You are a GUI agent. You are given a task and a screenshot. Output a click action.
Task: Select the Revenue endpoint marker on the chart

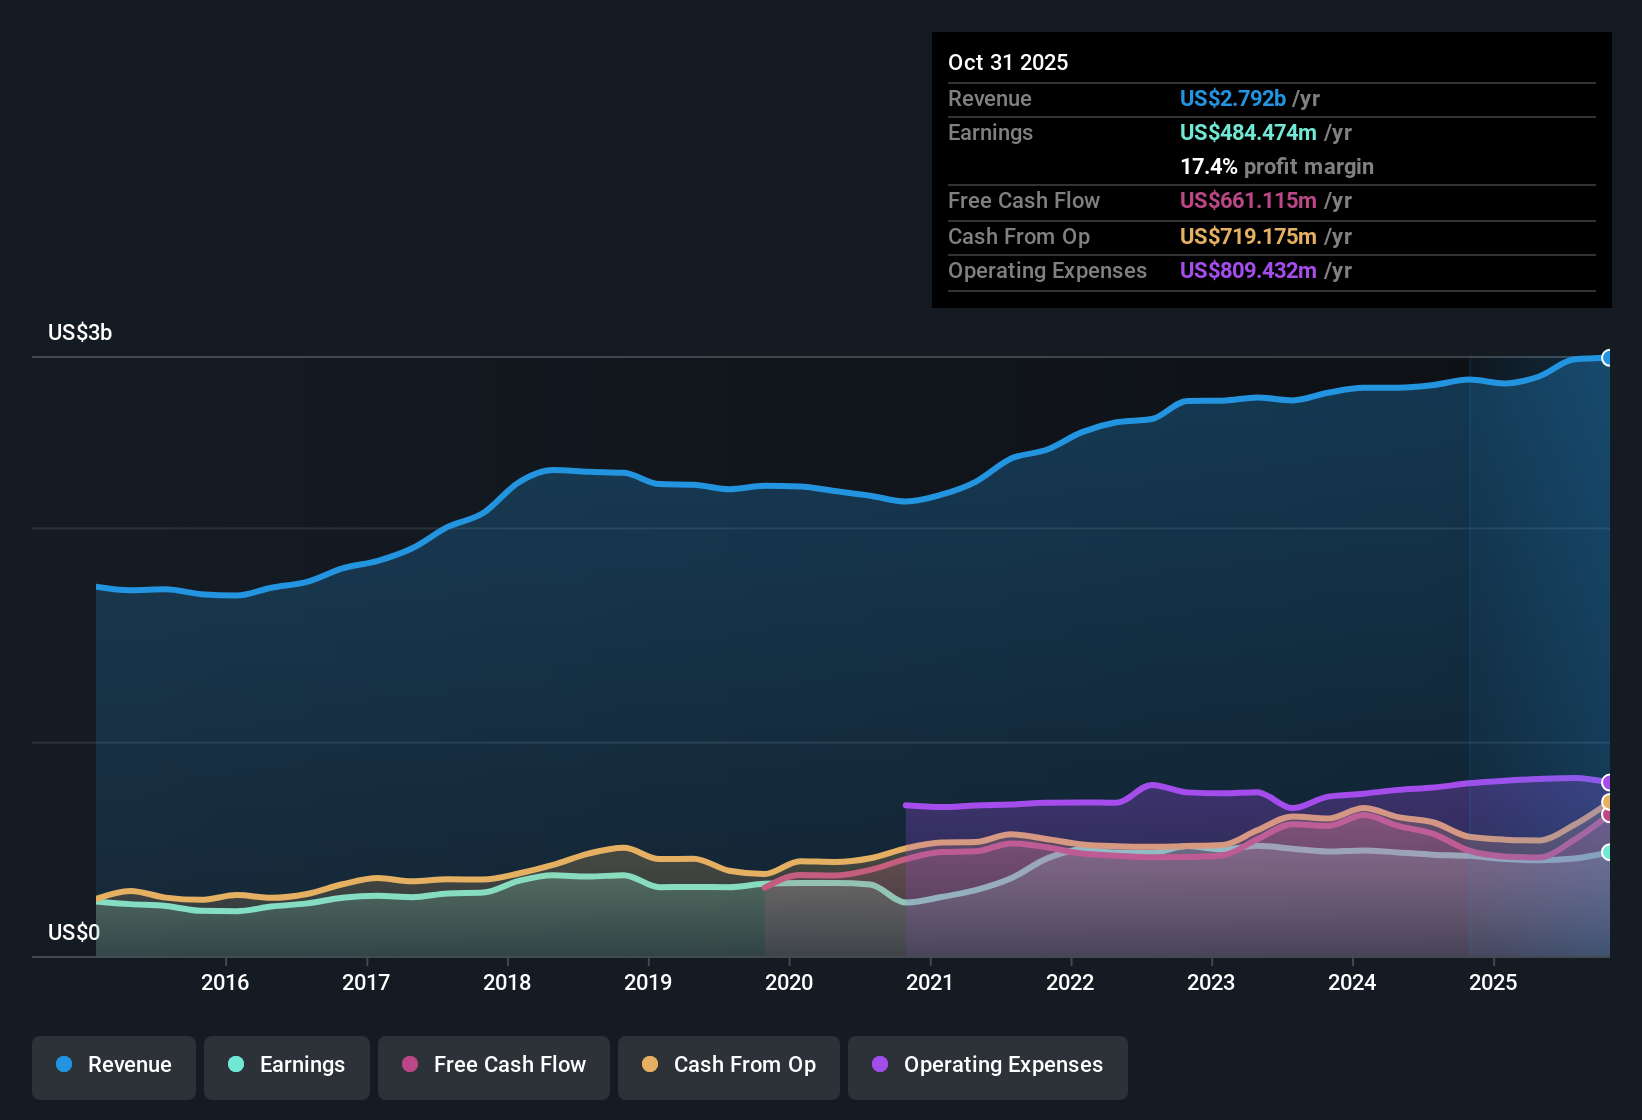click(1608, 357)
